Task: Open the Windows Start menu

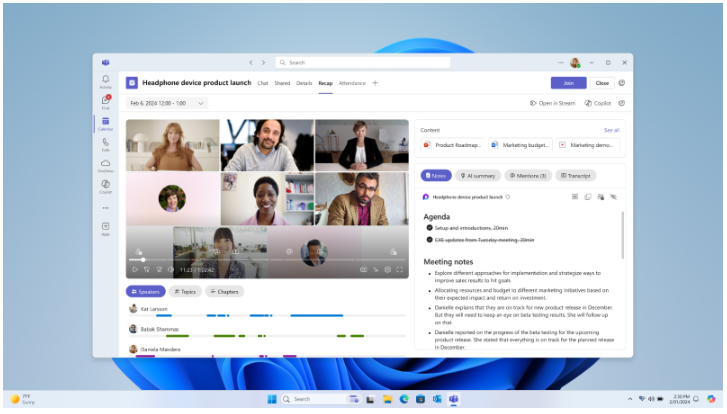Action: [272, 399]
